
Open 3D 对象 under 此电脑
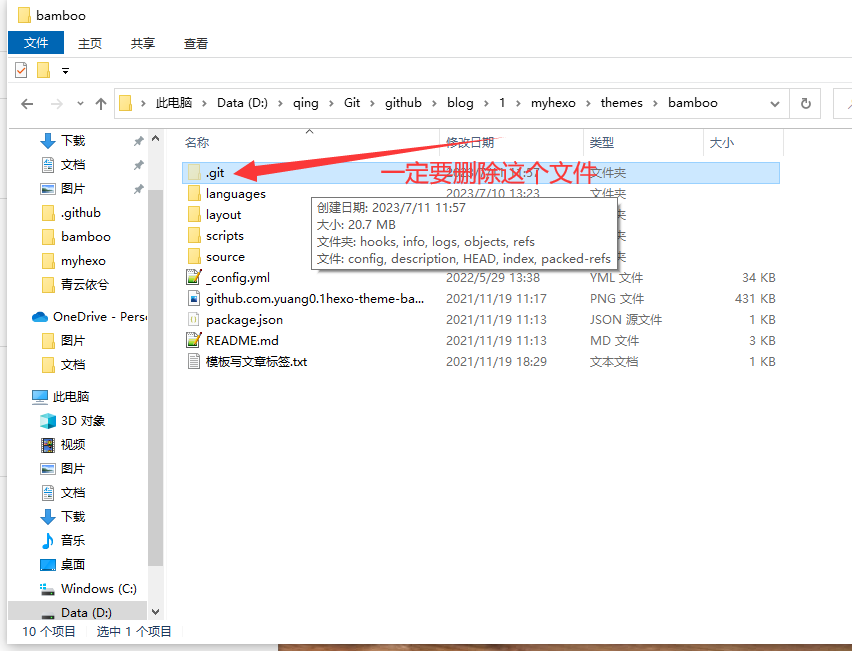click(x=83, y=421)
